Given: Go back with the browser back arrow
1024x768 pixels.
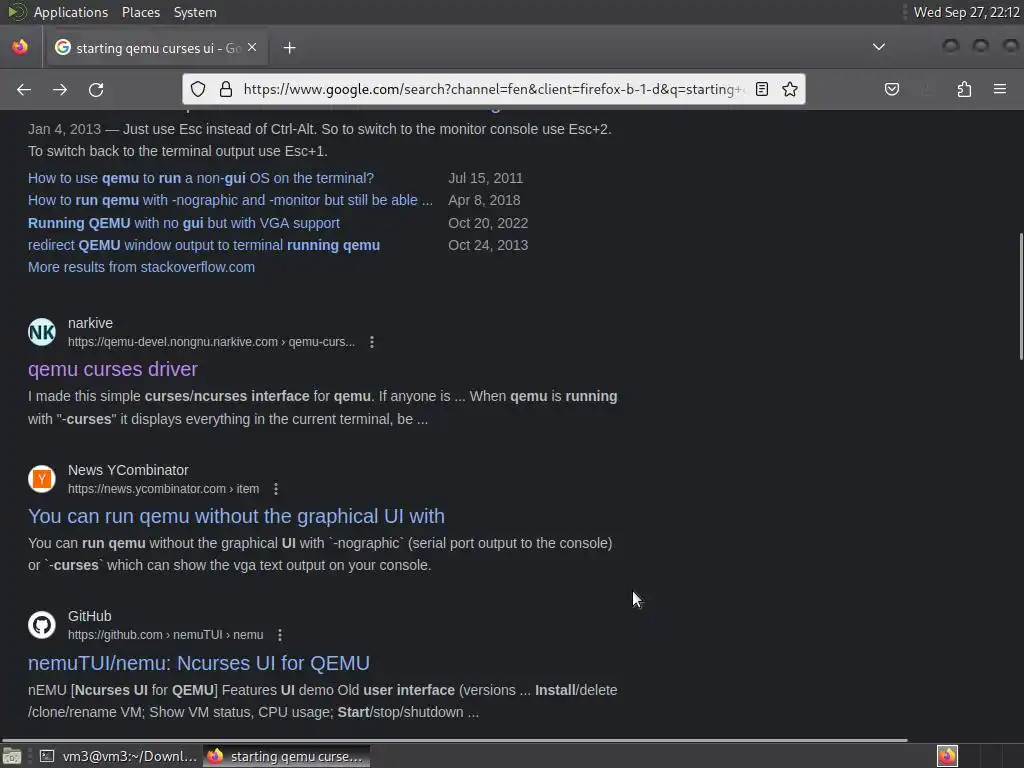Looking at the screenshot, I should pos(24,89).
